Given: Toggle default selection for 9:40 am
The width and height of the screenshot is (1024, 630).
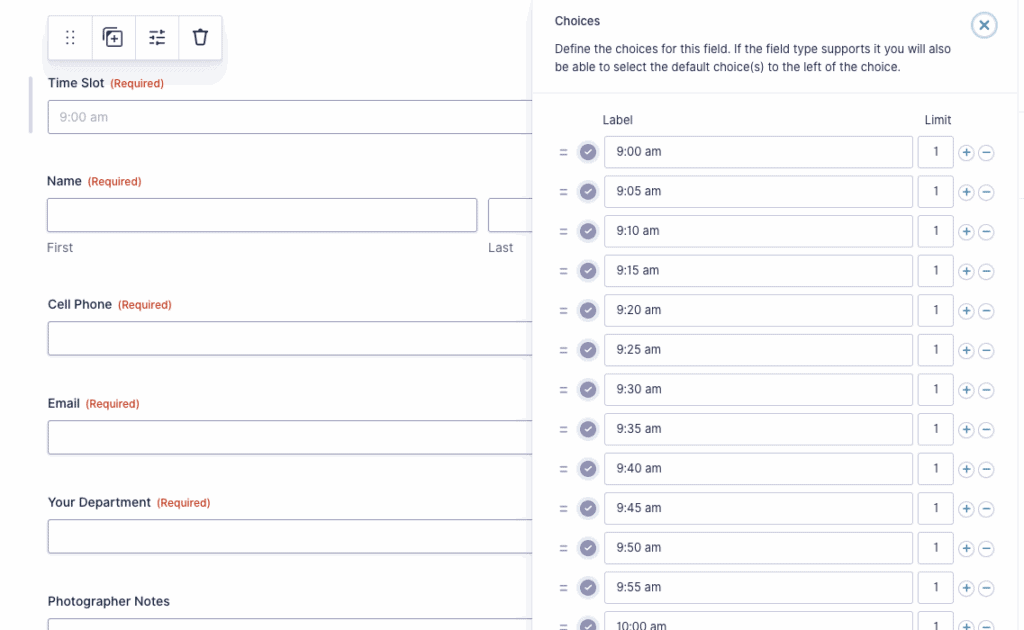Looking at the screenshot, I should (588, 469).
